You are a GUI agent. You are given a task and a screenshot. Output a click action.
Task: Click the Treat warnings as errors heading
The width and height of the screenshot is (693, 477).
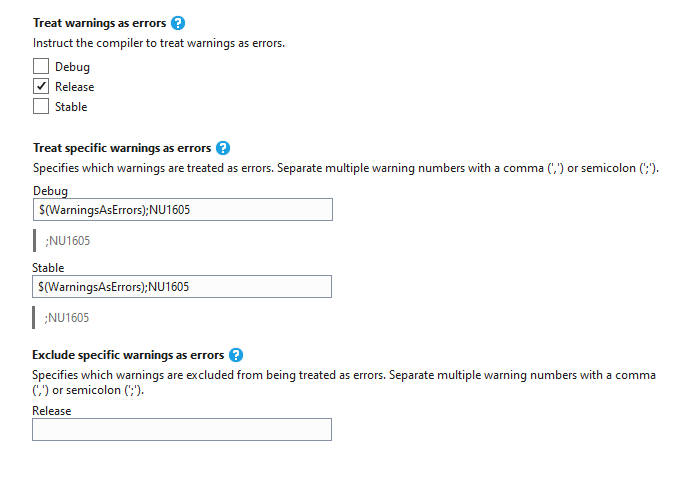click(x=99, y=23)
